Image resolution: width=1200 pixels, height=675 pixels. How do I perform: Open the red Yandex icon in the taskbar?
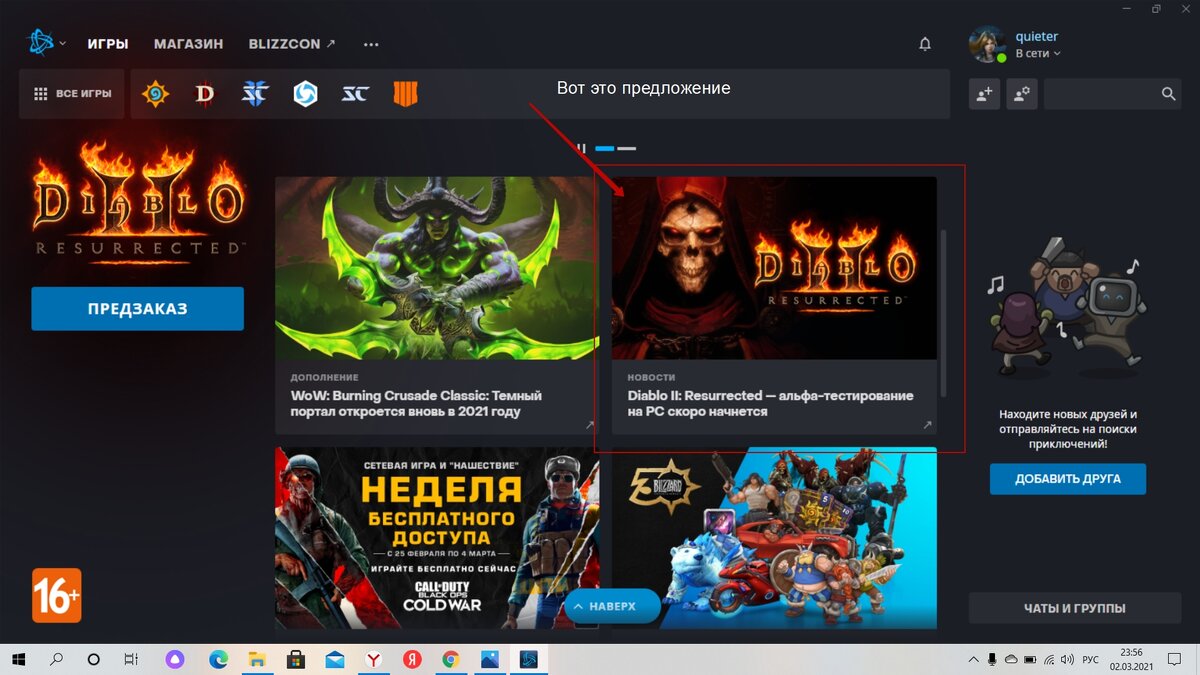pos(411,660)
